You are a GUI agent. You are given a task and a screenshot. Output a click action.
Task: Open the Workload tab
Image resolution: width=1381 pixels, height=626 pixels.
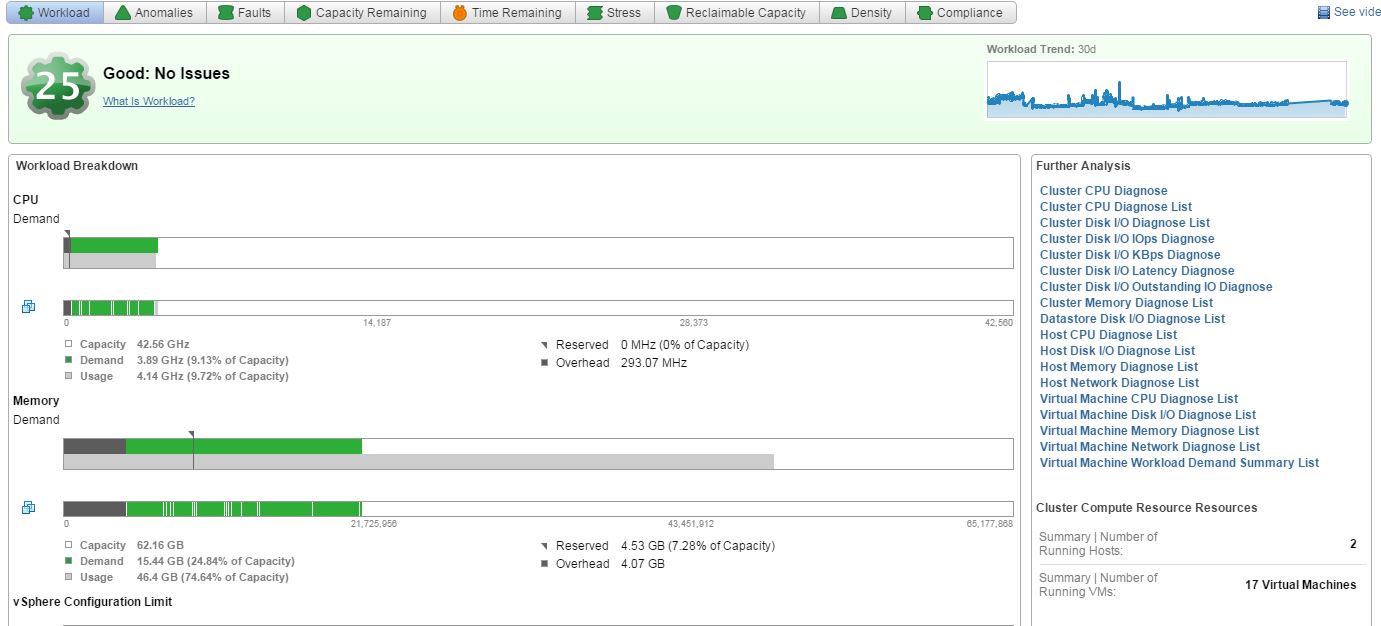click(55, 13)
